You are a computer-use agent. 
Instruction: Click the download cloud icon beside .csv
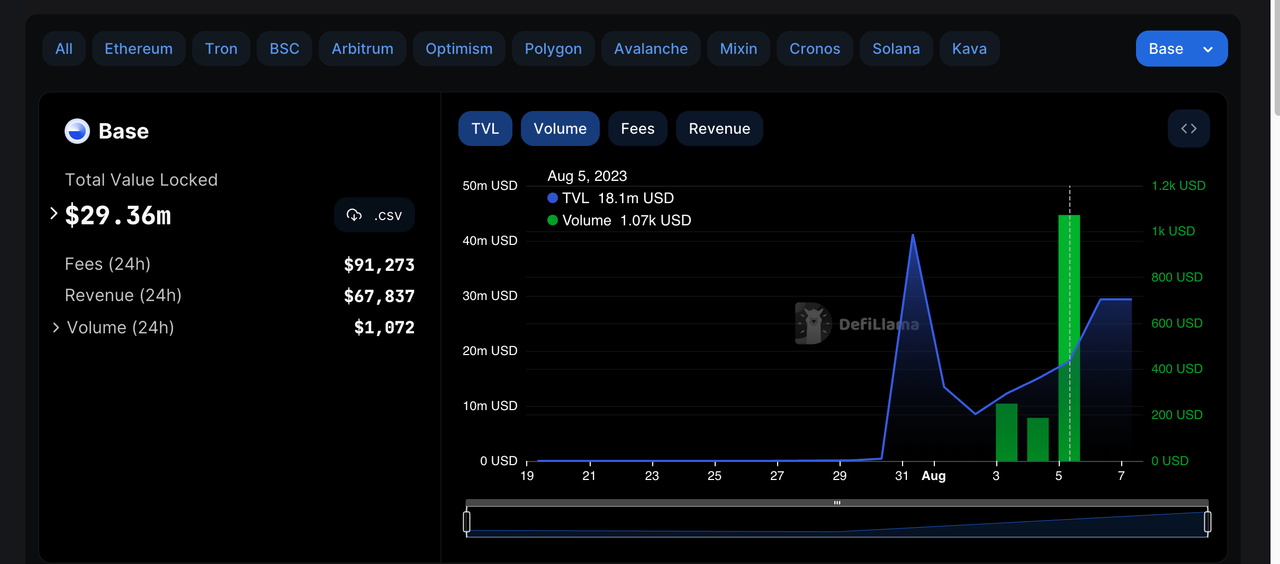click(354, 215)
